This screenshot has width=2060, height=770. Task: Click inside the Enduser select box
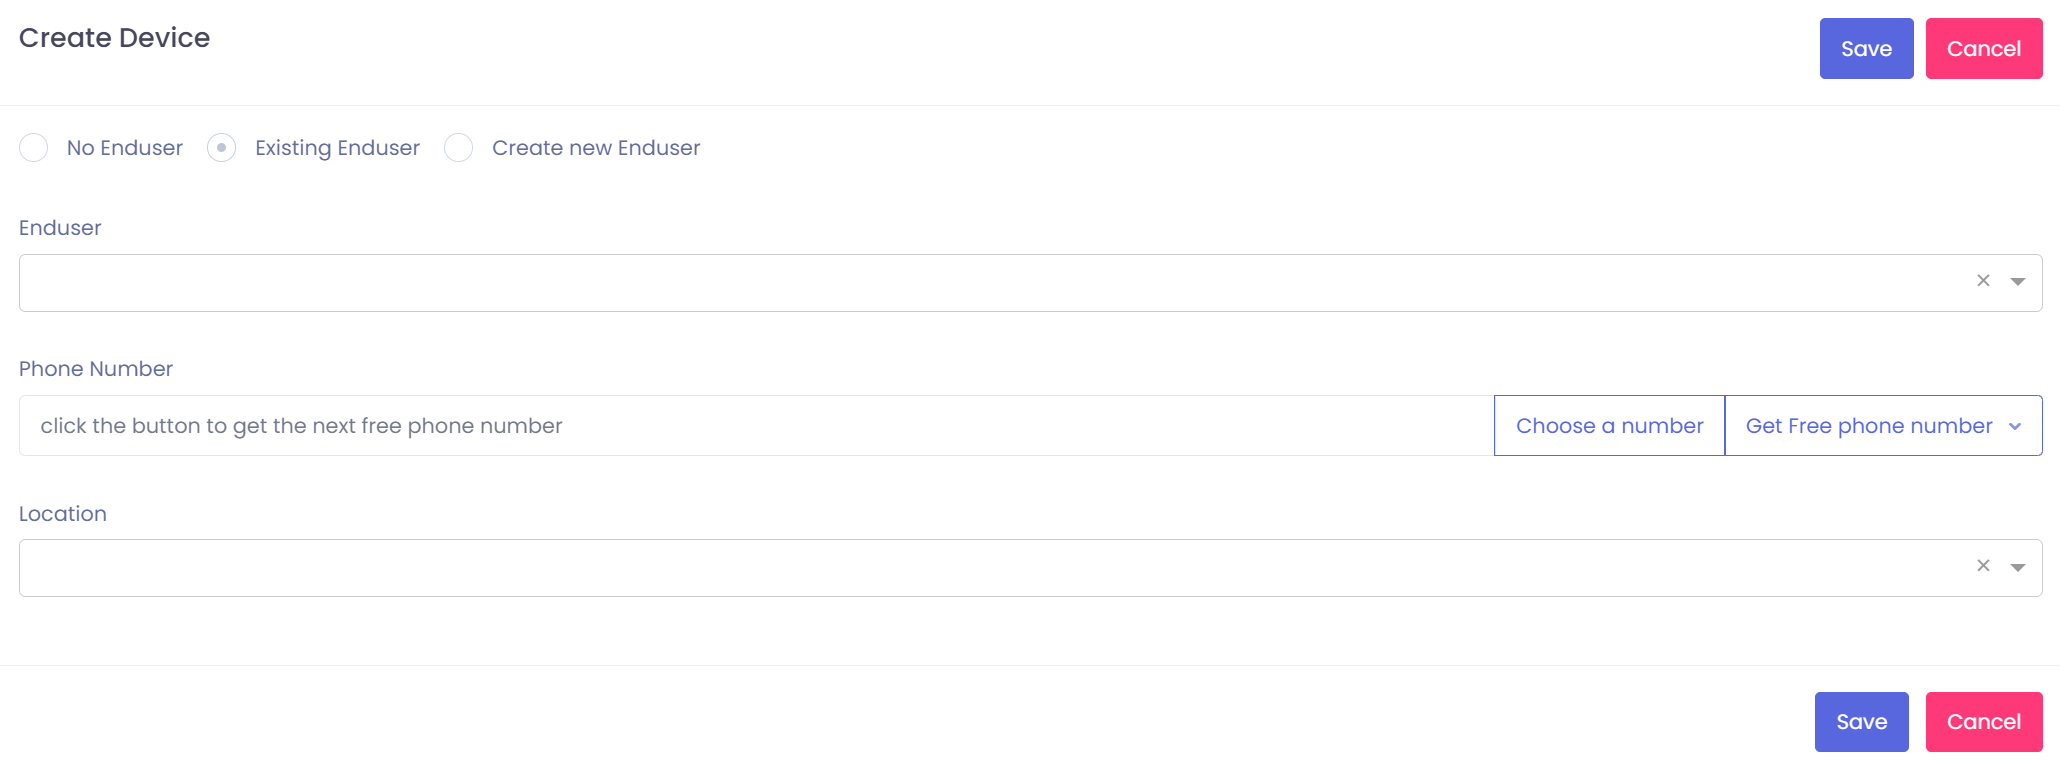pos(990,283)
